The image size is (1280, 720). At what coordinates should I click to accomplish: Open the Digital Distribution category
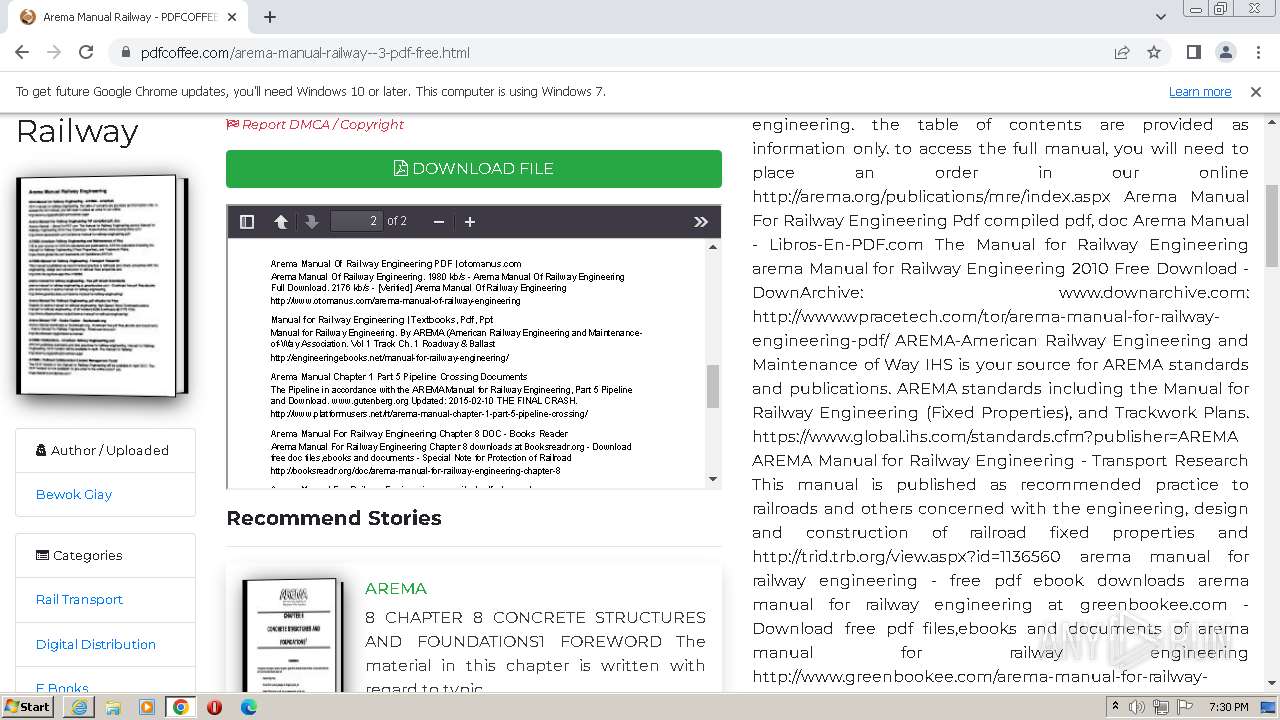click(x=96, y=644)
